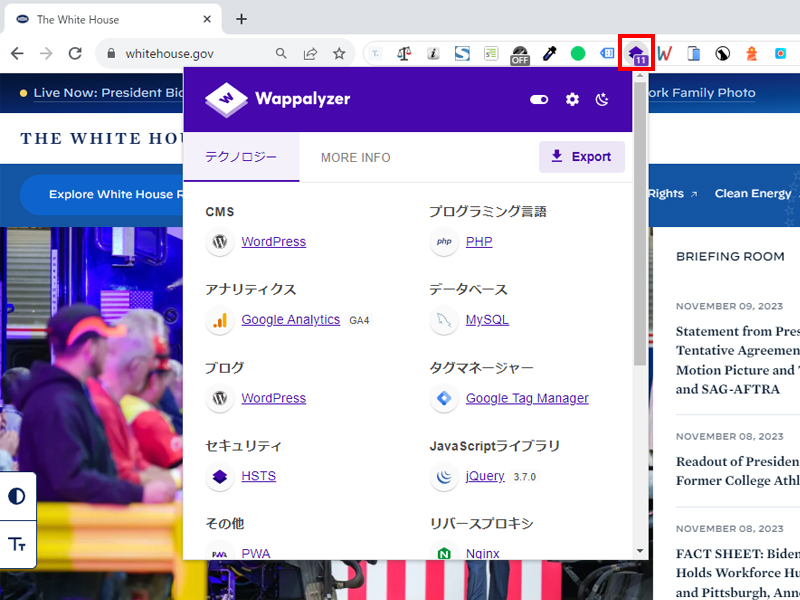Click the green circle extension icon

[578, 53]
